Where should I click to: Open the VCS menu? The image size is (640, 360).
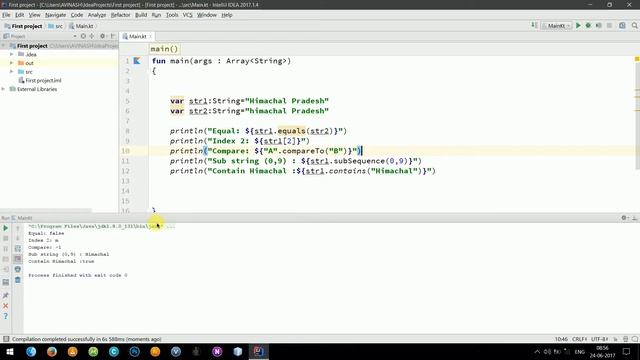187,15
